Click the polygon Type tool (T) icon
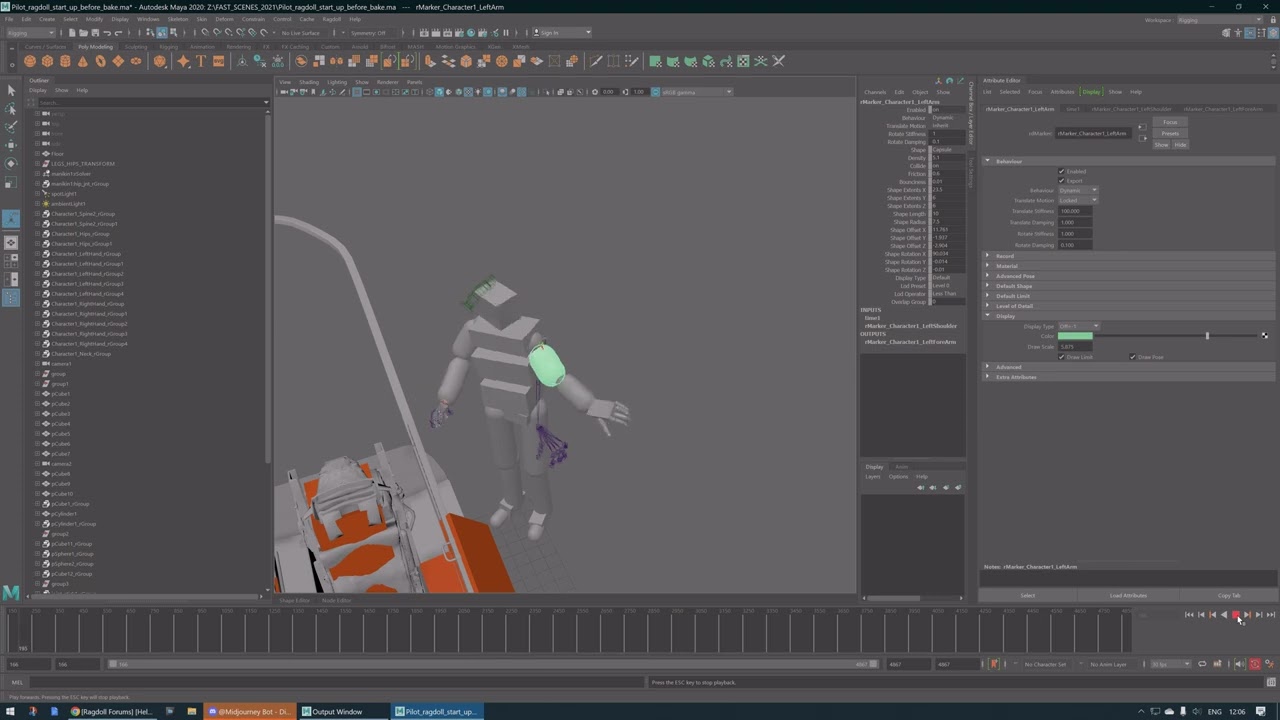The height and width of the screenshot is (720, 1280). (x=201, y=61)
